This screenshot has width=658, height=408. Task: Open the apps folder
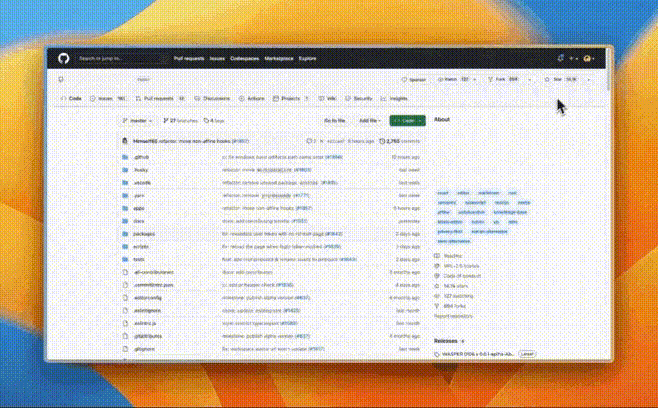coord(139,209)
